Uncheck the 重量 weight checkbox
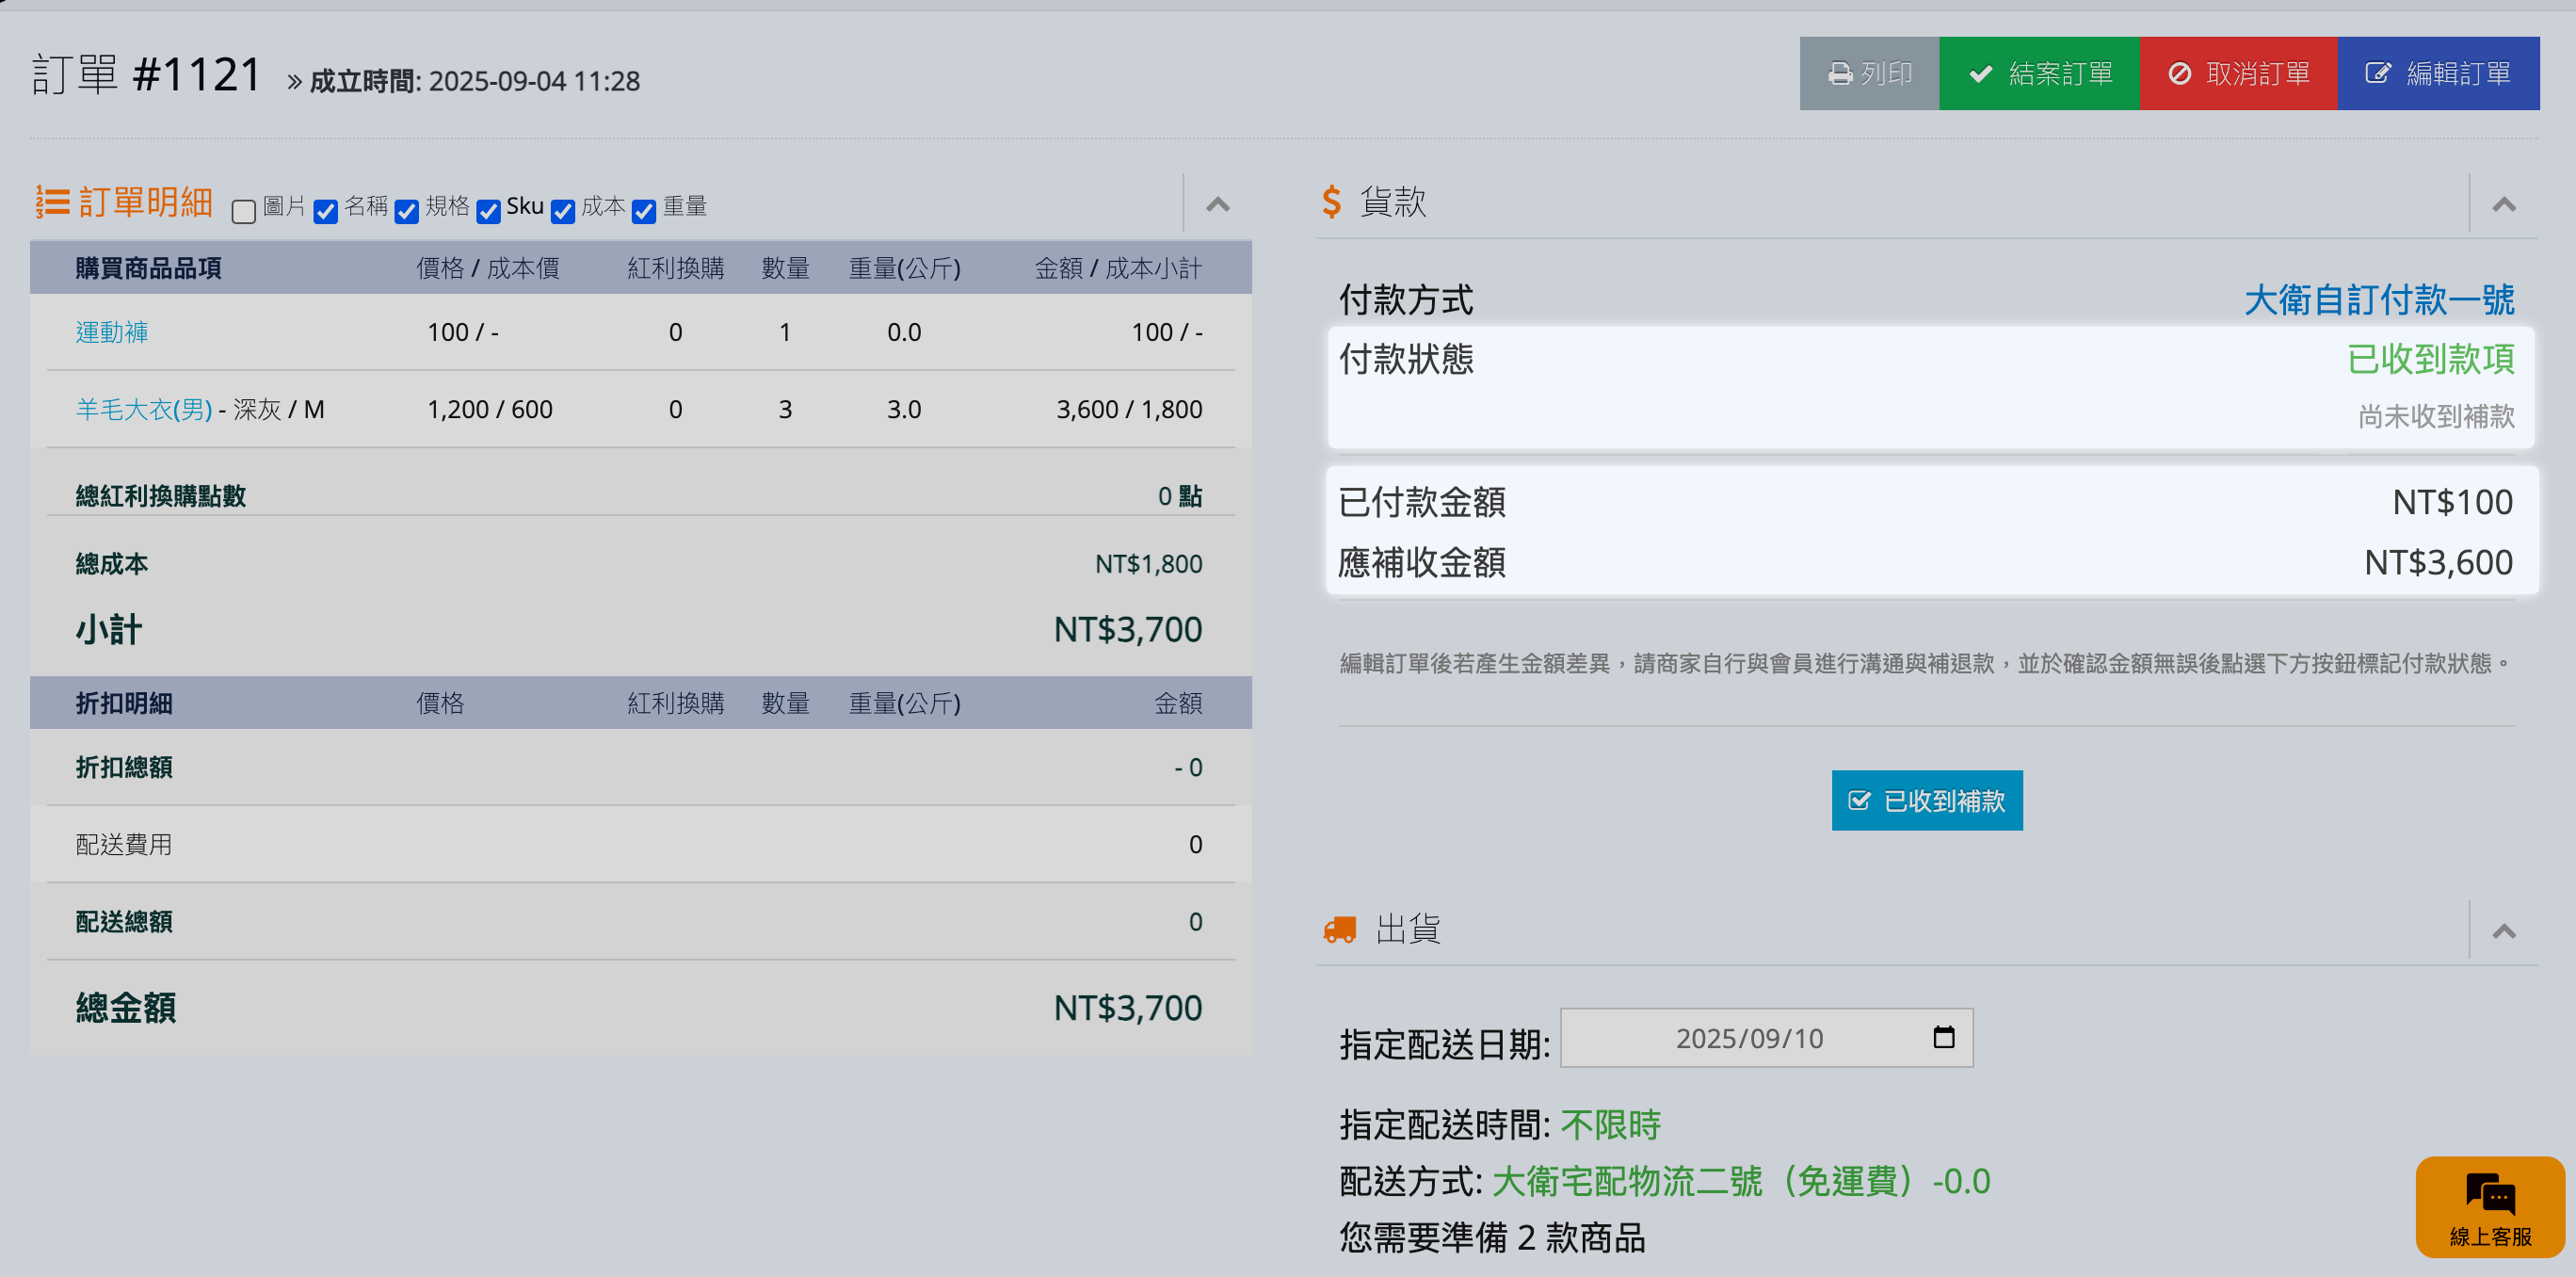This screenshot has height=1277, width=2576. coord(644,211)
